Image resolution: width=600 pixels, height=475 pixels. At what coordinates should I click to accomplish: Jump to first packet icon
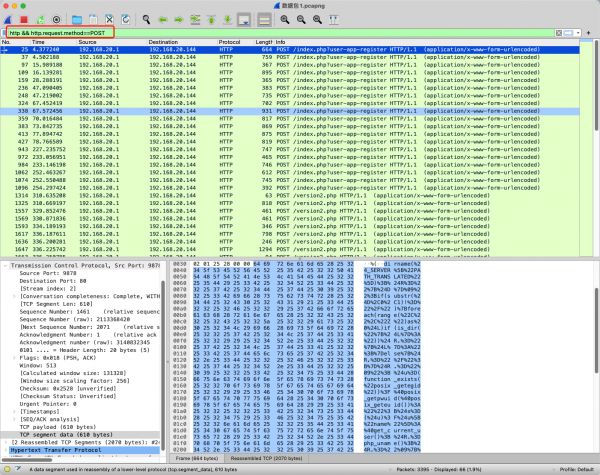[211, 20]
